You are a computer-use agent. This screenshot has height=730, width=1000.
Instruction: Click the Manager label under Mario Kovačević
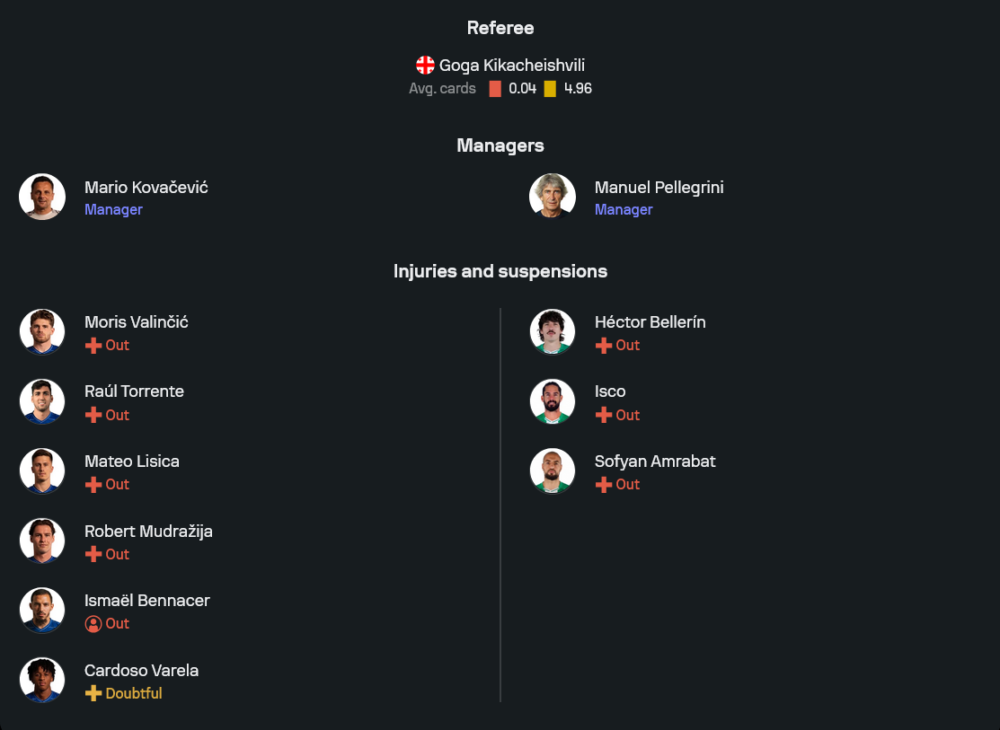(113, 210)
